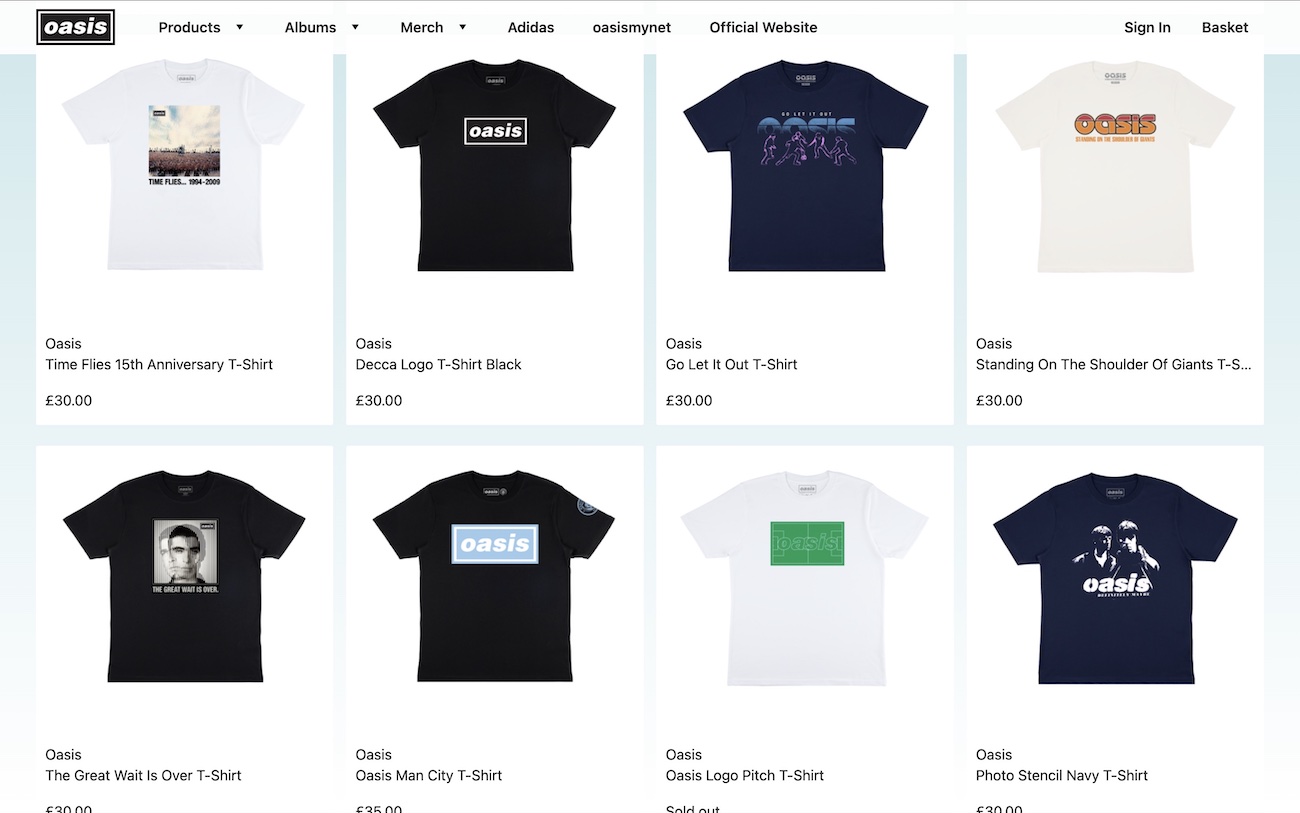
Task: Expand the Merch dropdown arrow
Action: [x=462, y=27]
